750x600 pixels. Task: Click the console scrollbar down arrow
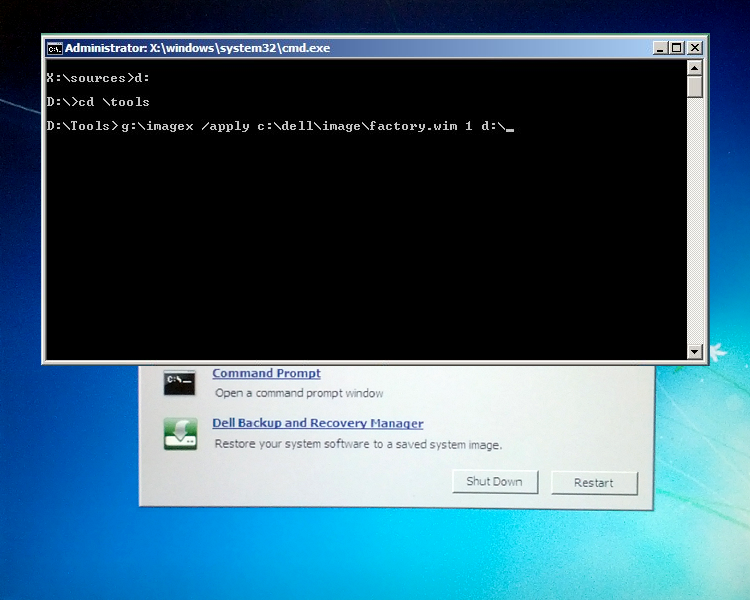pos(695,352)
